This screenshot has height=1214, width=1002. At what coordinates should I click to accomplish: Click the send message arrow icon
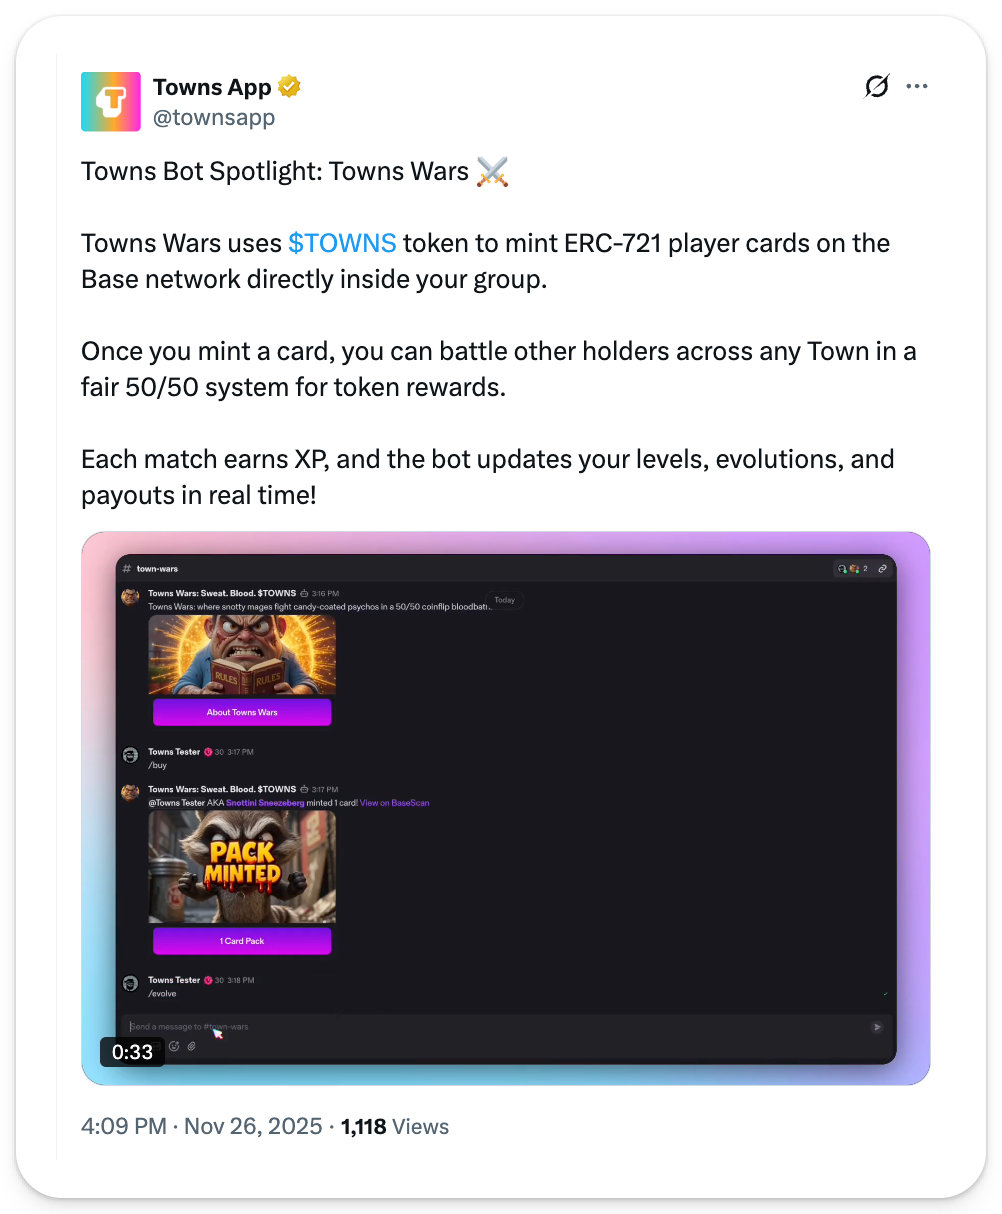coord(877,1026)
